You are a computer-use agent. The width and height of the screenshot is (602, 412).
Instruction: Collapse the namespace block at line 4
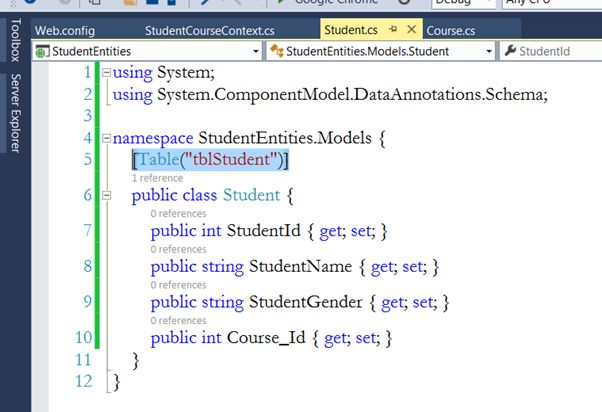[x=106, y=138]
